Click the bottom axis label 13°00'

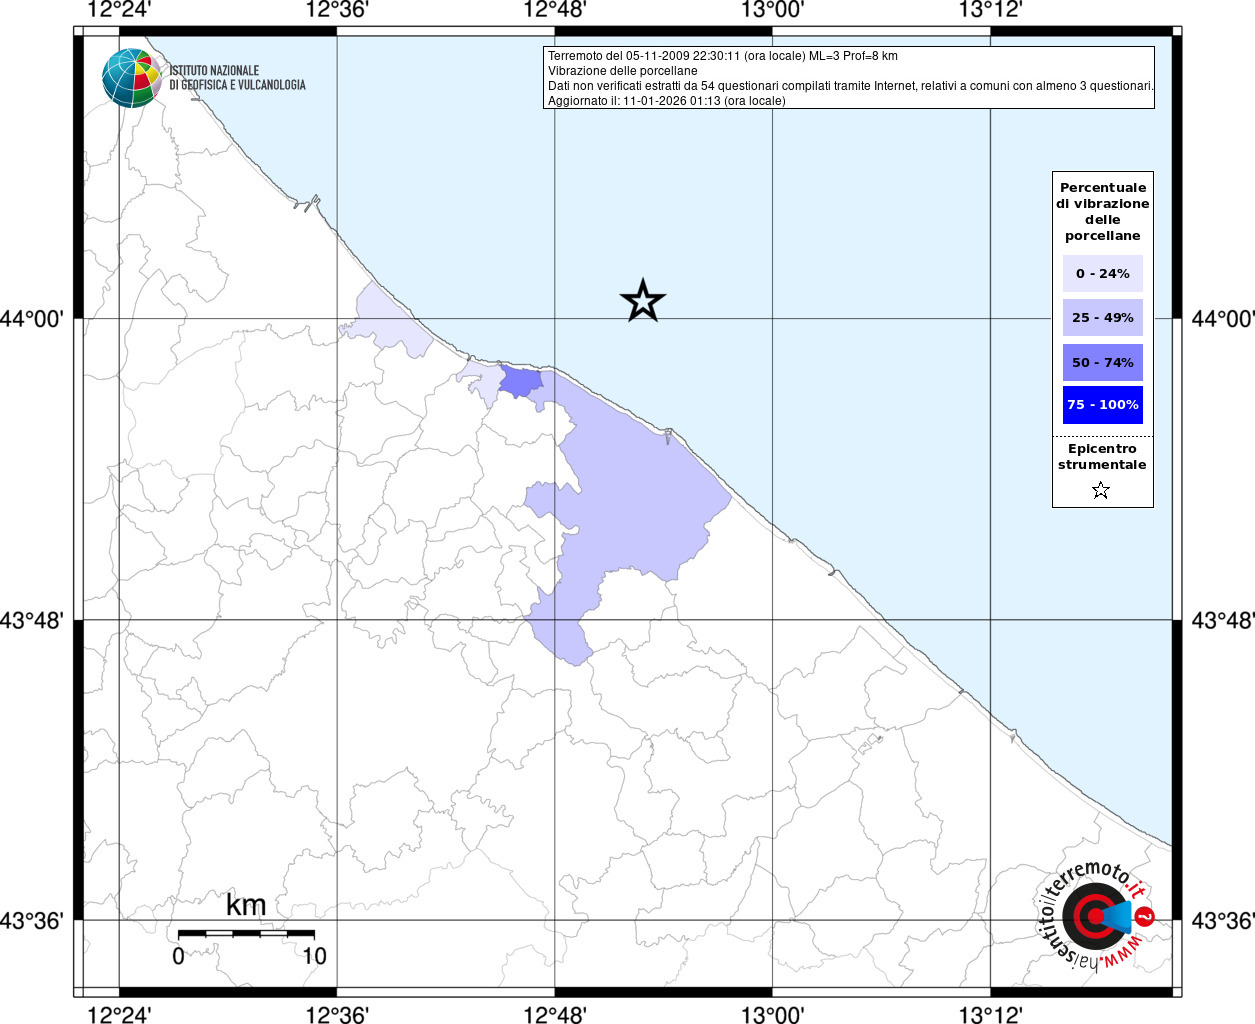click(773, 1014)
